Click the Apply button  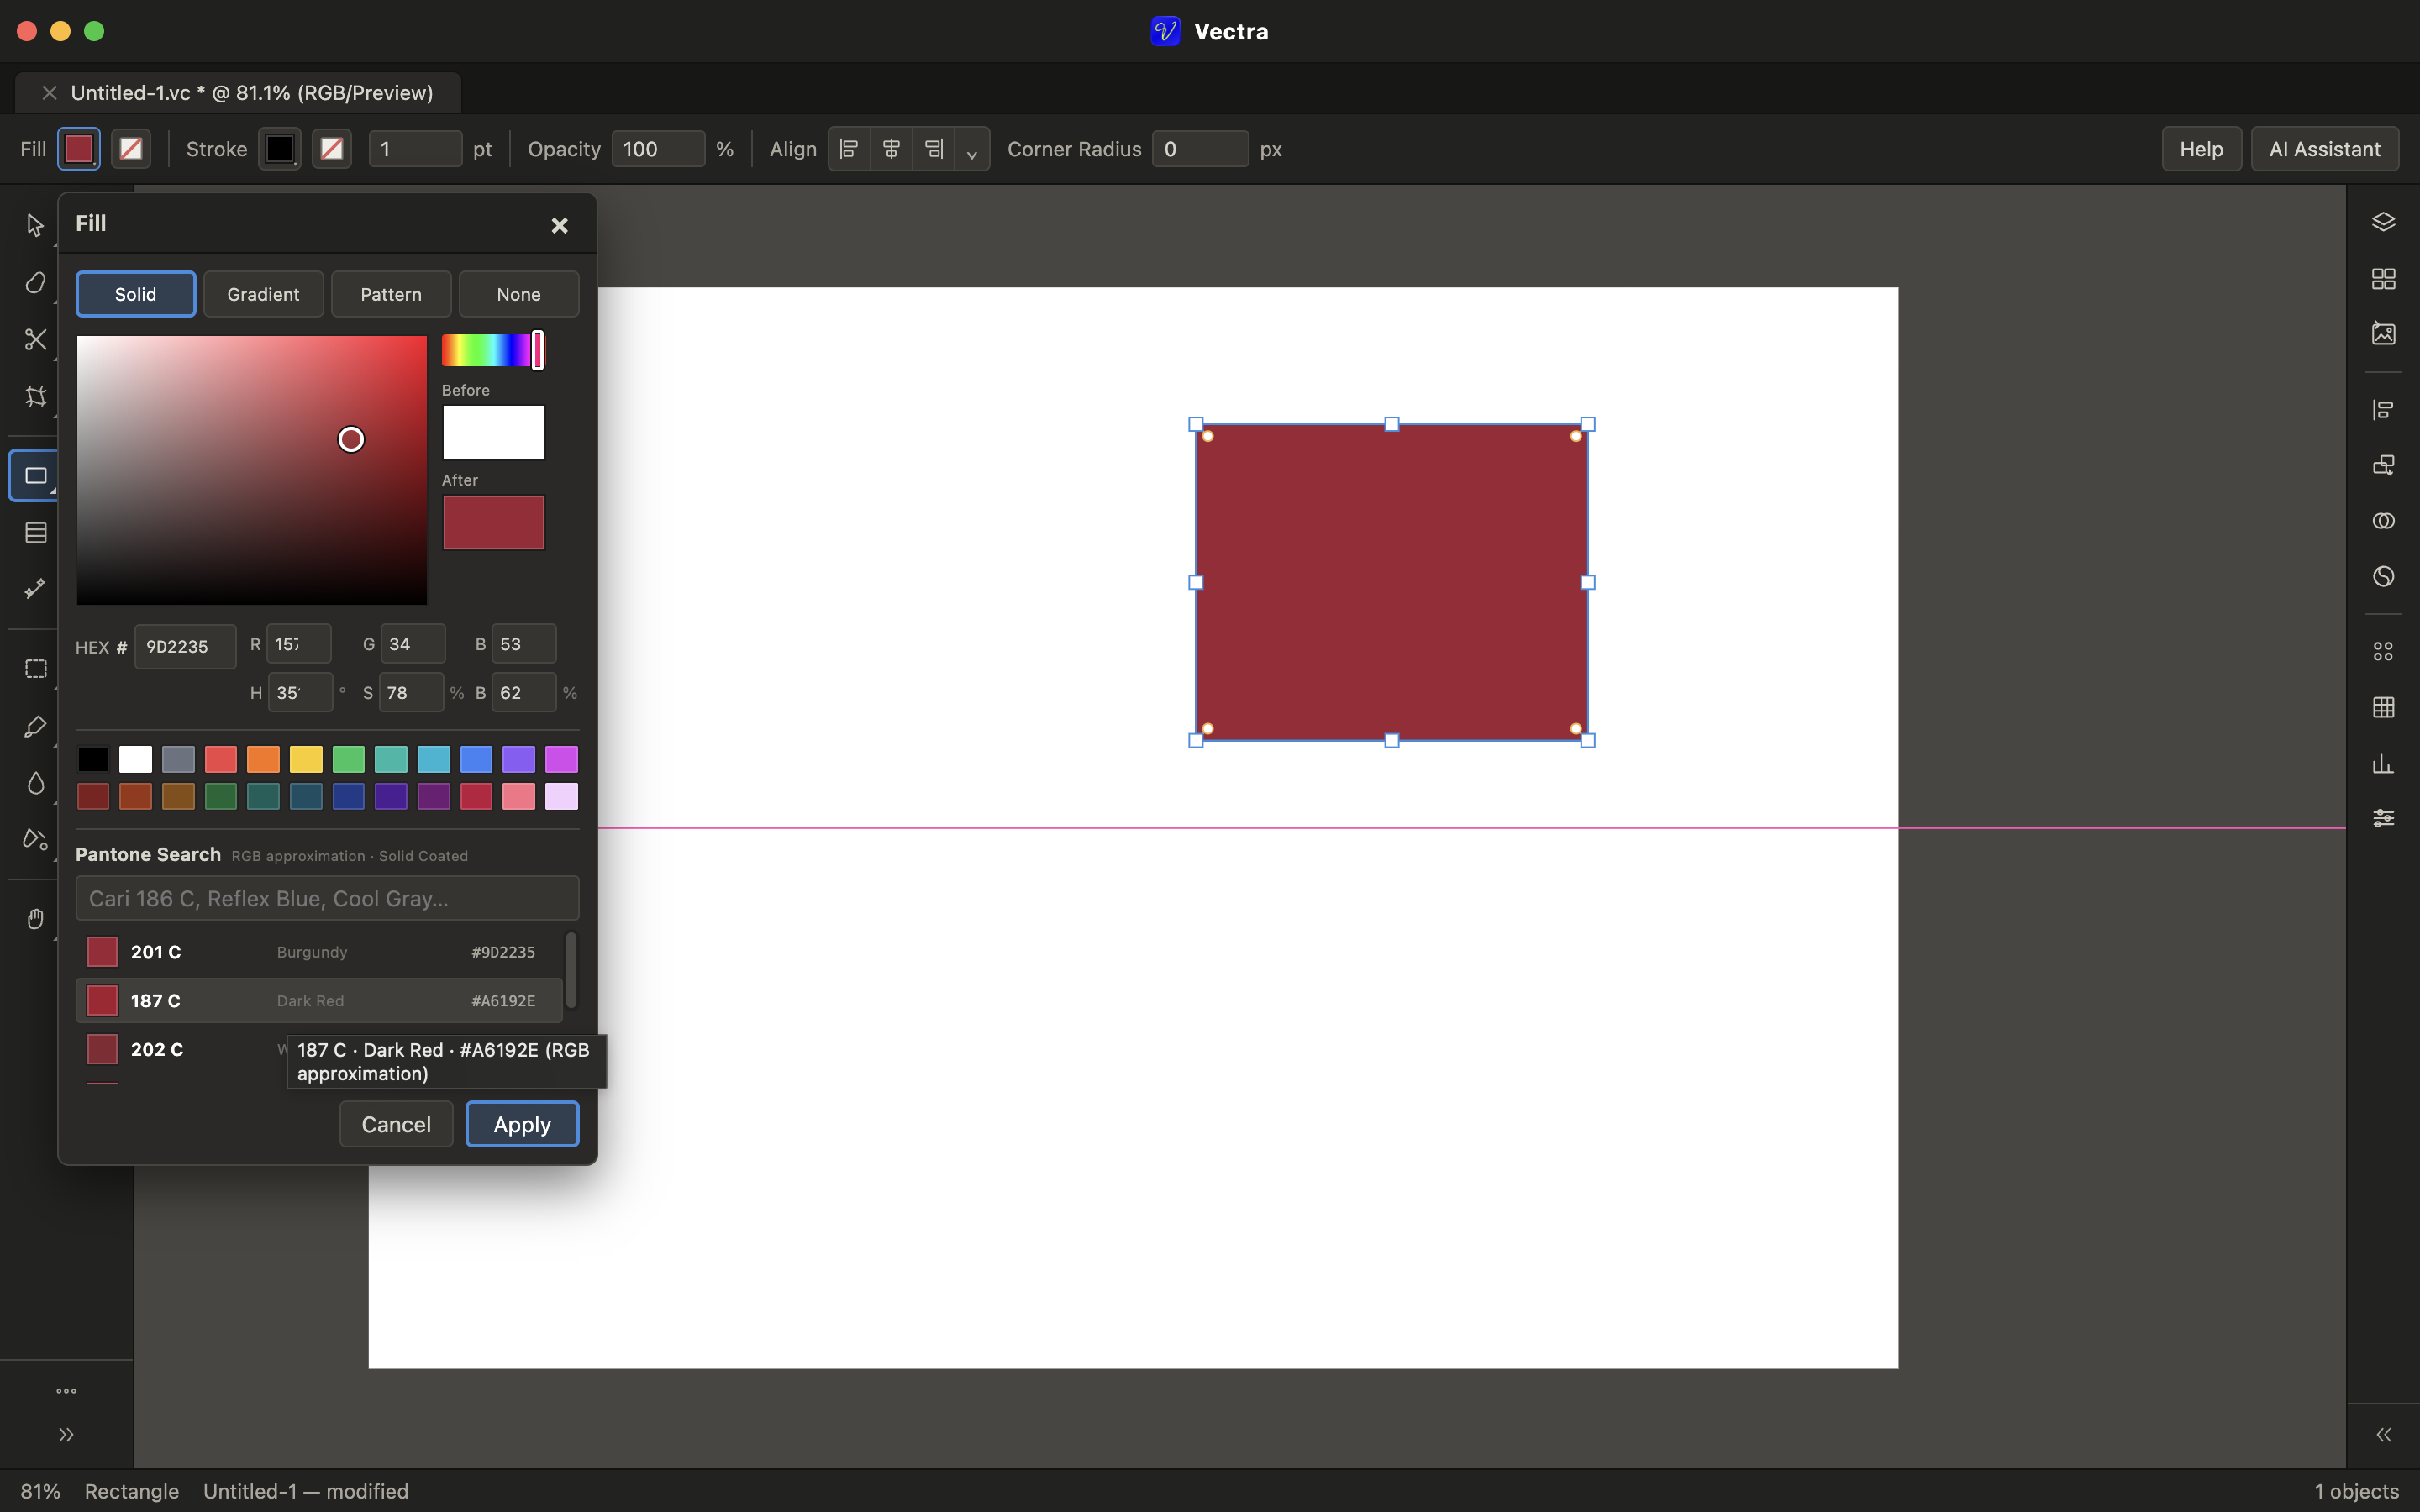pyautogui.click(x=522, y=1124)
